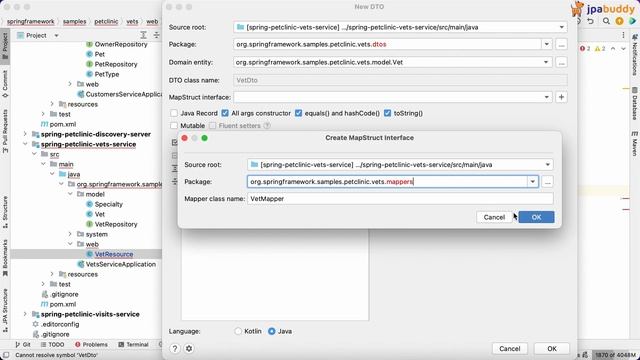Viewport: 640px width, 360px height.
Task: Uncheck equals() and hashCode() checkbox
Action: tap(298, 113)
